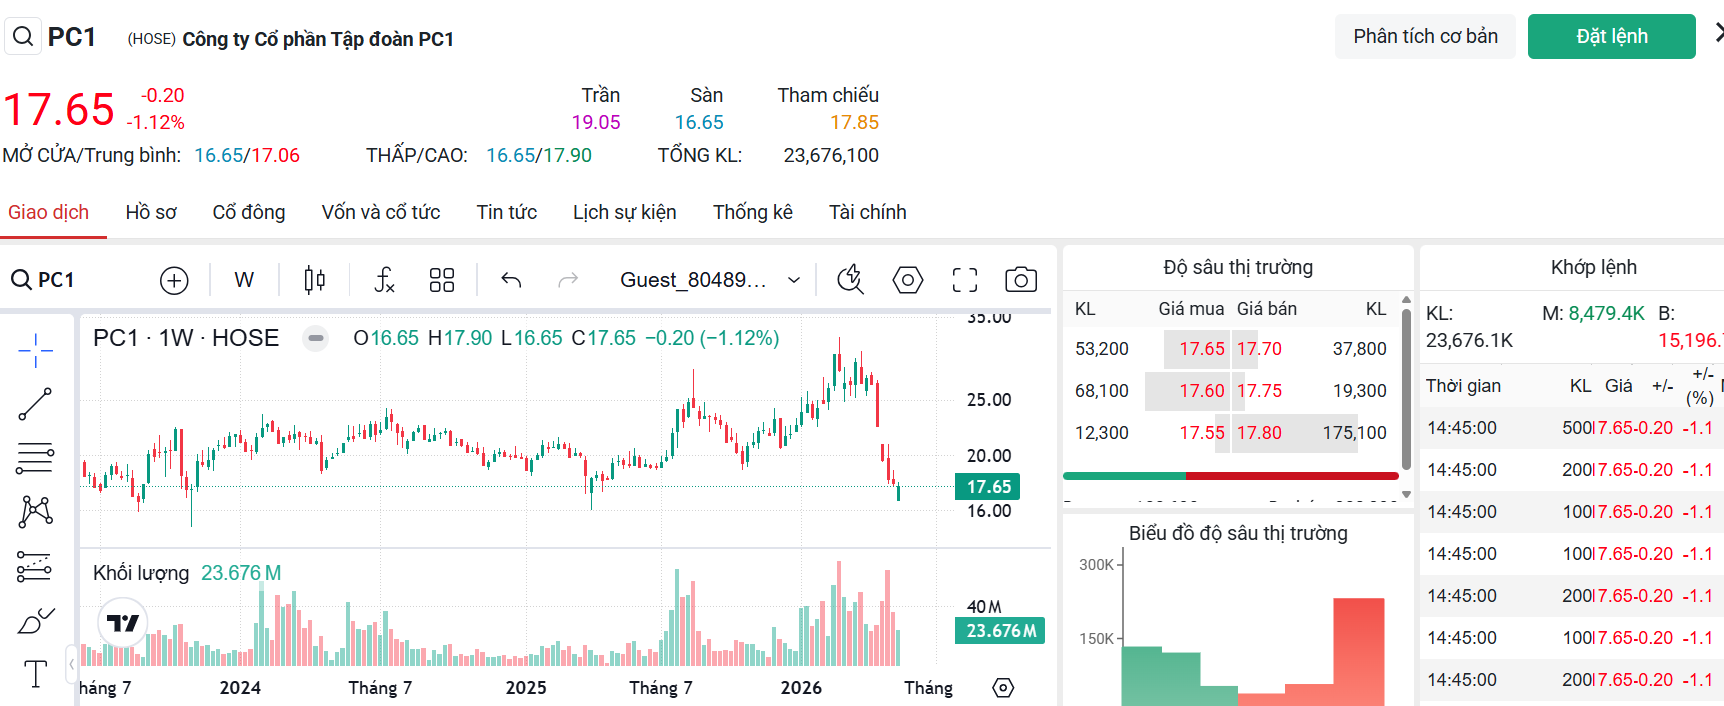Take chart snapshot with camera icon
1724x706 pixels.
click(x=1021, y=280)
